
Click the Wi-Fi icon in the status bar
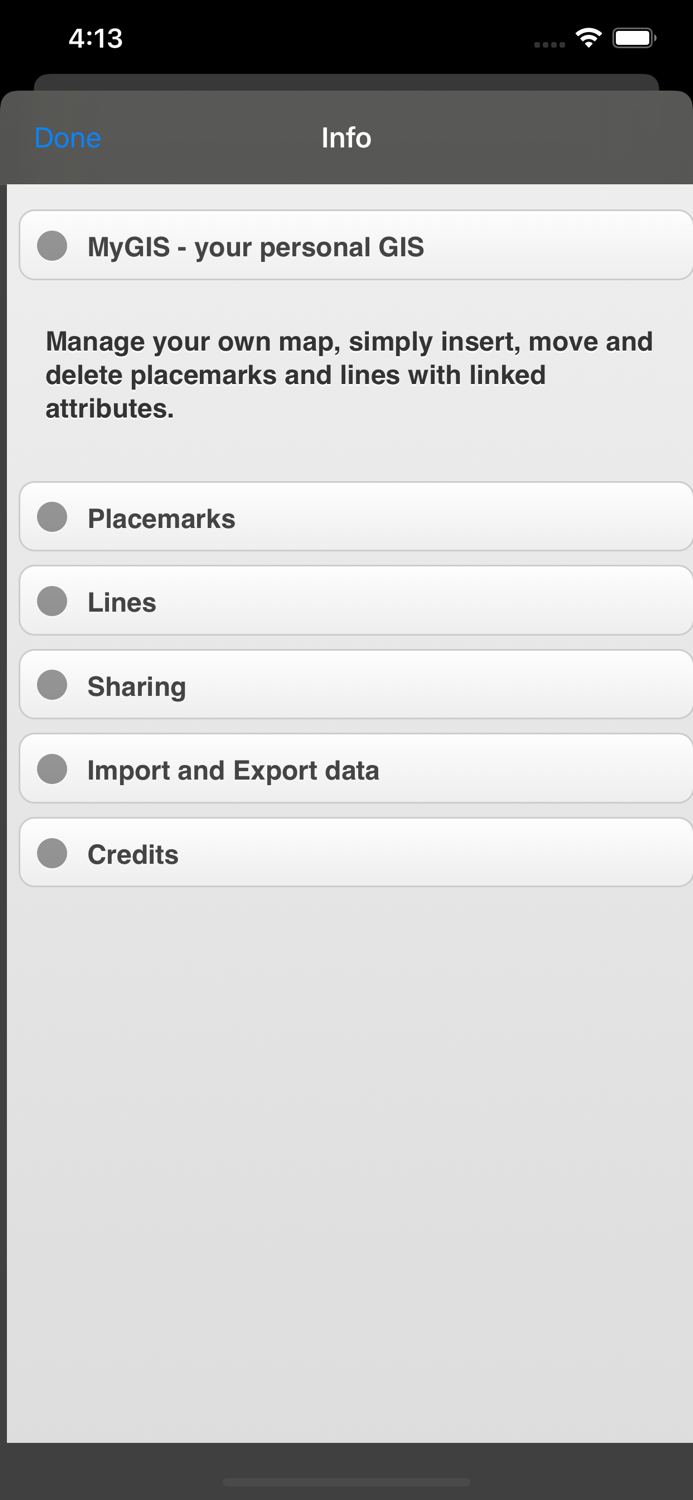588,36
